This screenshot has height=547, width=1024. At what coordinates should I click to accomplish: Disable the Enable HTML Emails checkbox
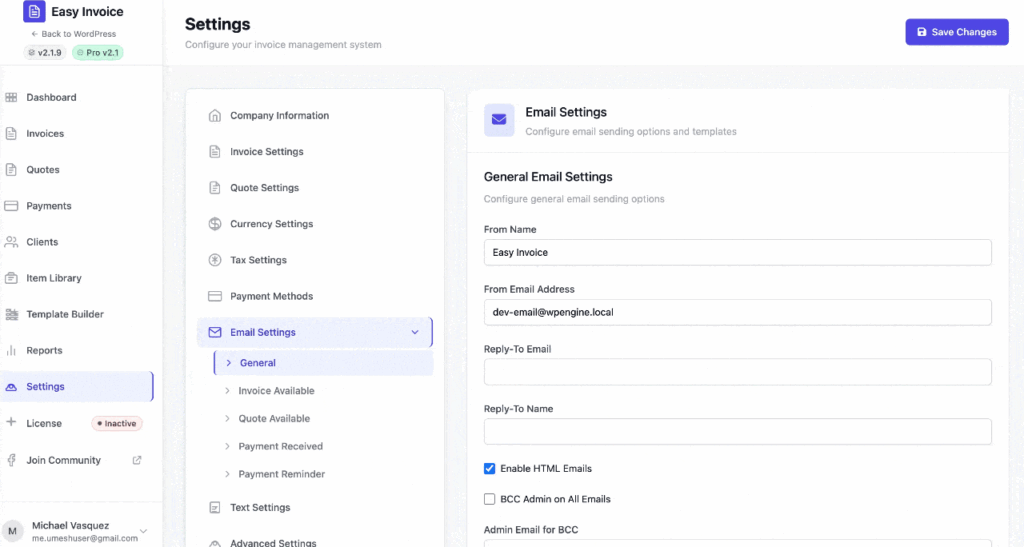pyautogui.click(x=490, y=469)
